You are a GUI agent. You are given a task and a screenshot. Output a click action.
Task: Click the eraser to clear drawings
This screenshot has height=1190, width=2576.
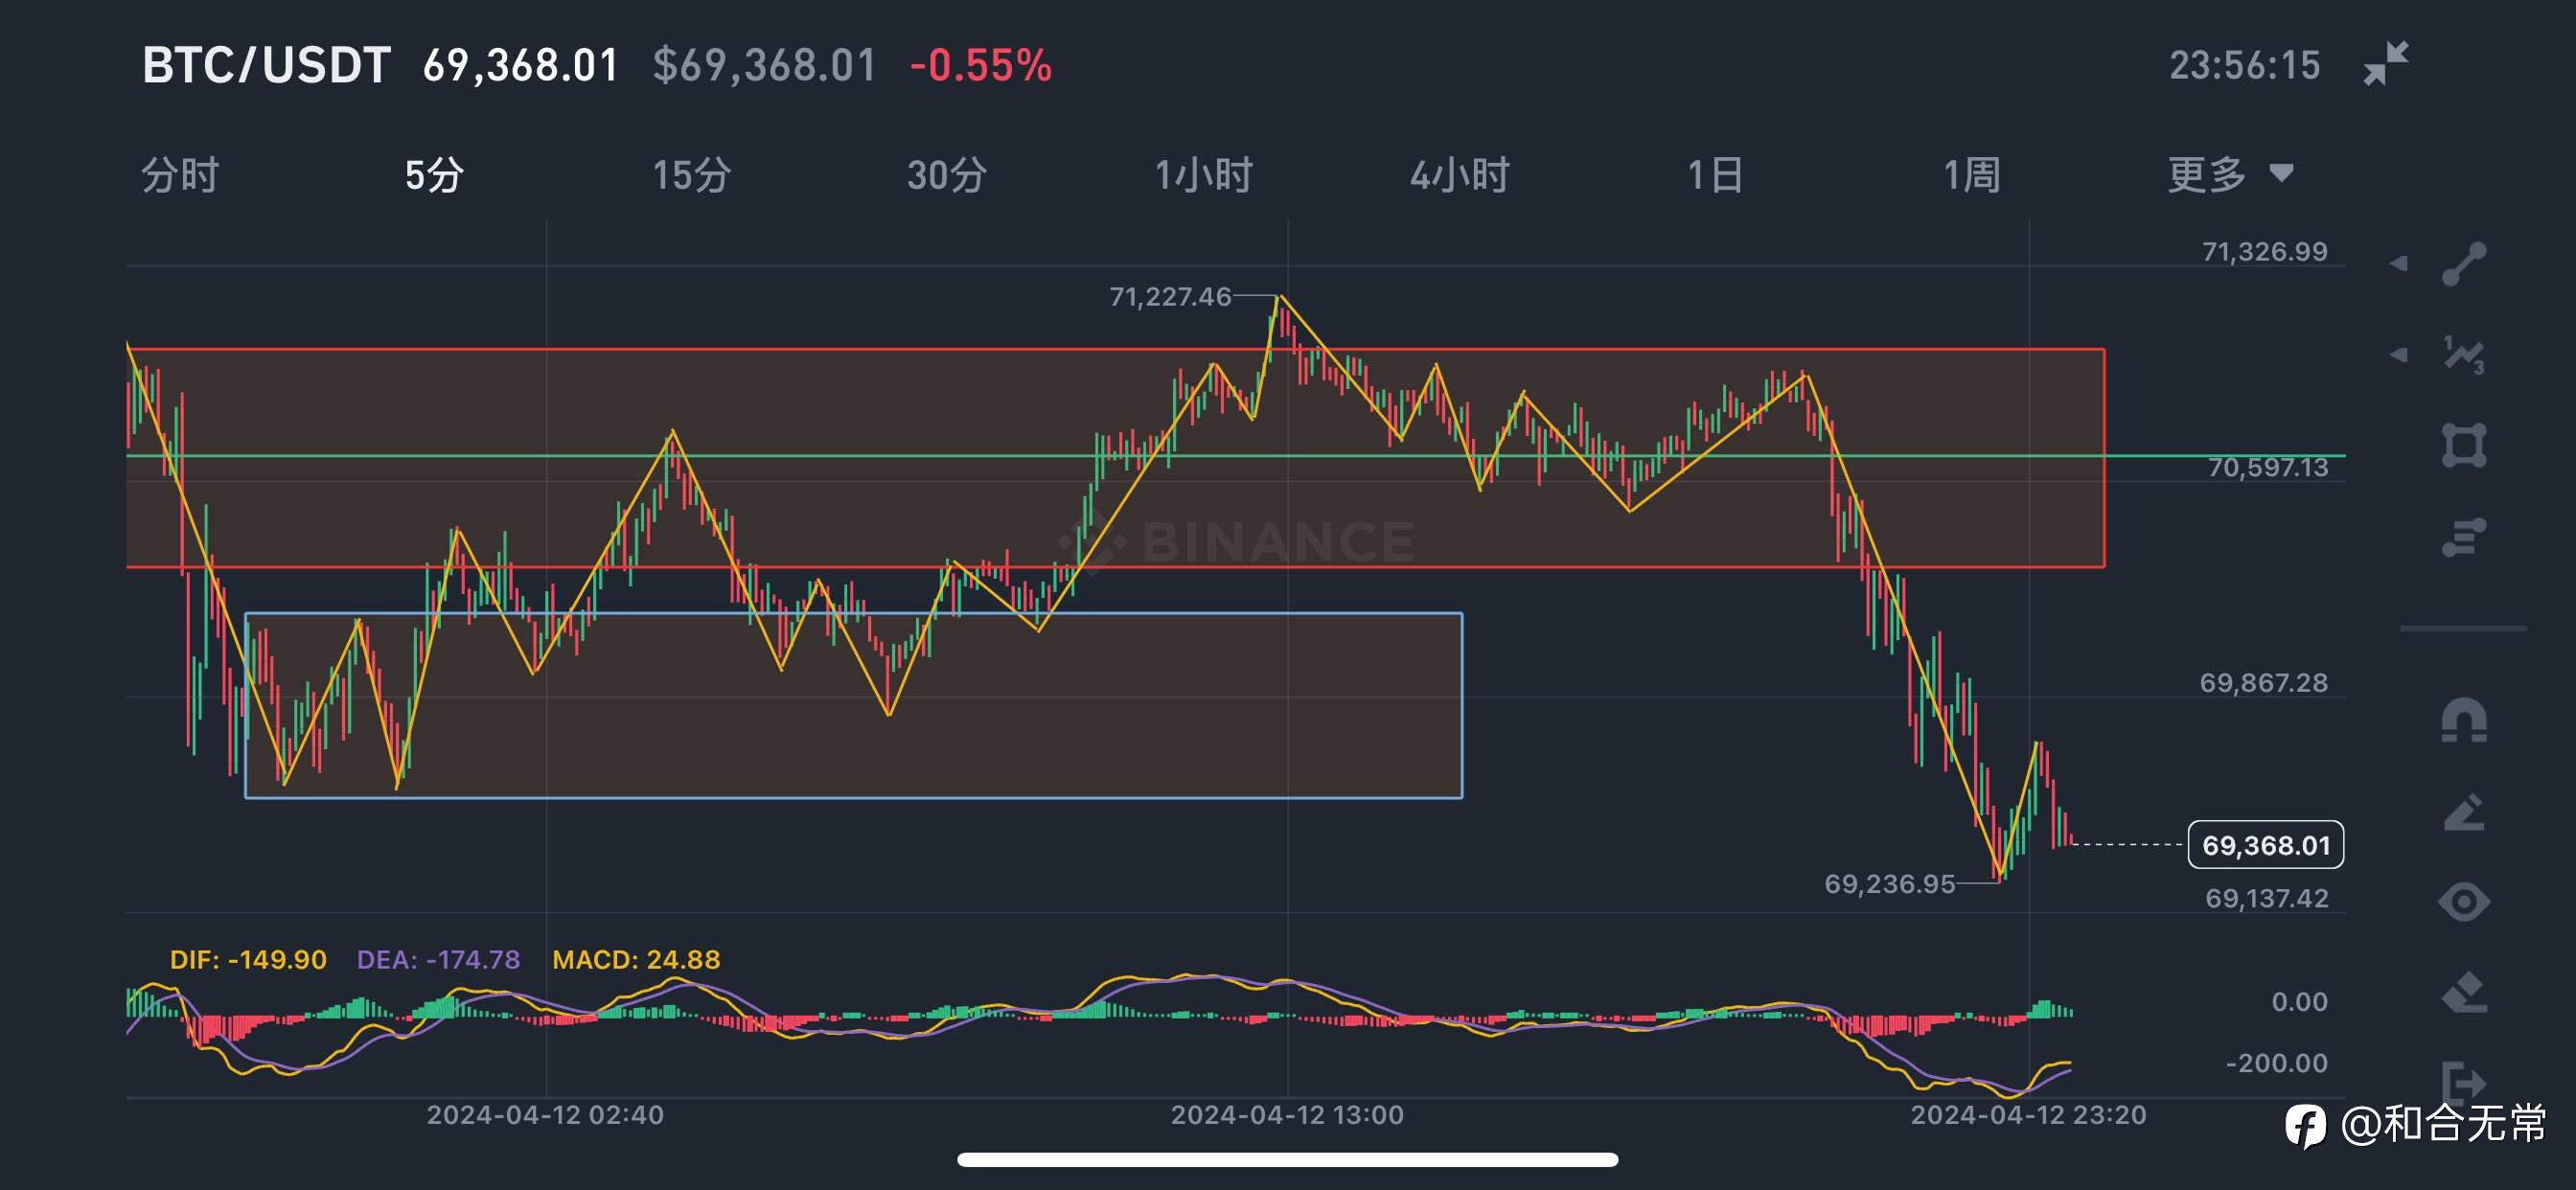coord(2463,993)
